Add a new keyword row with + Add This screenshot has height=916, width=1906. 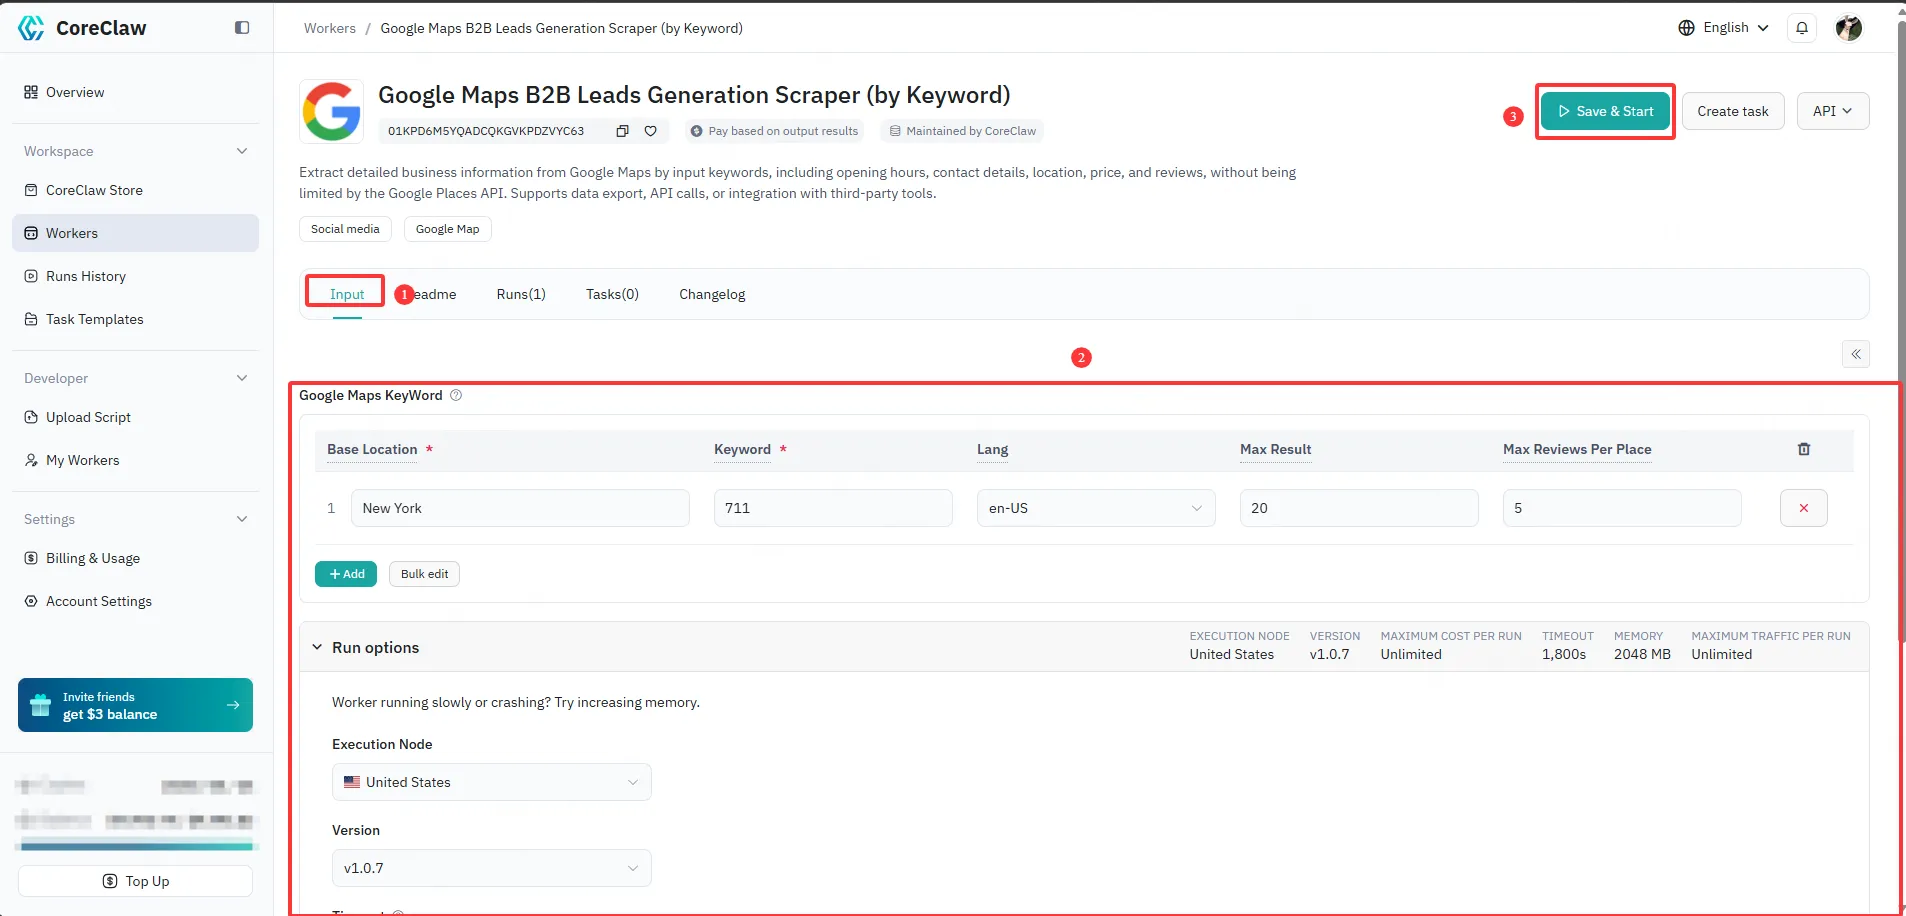pos(346,574)
